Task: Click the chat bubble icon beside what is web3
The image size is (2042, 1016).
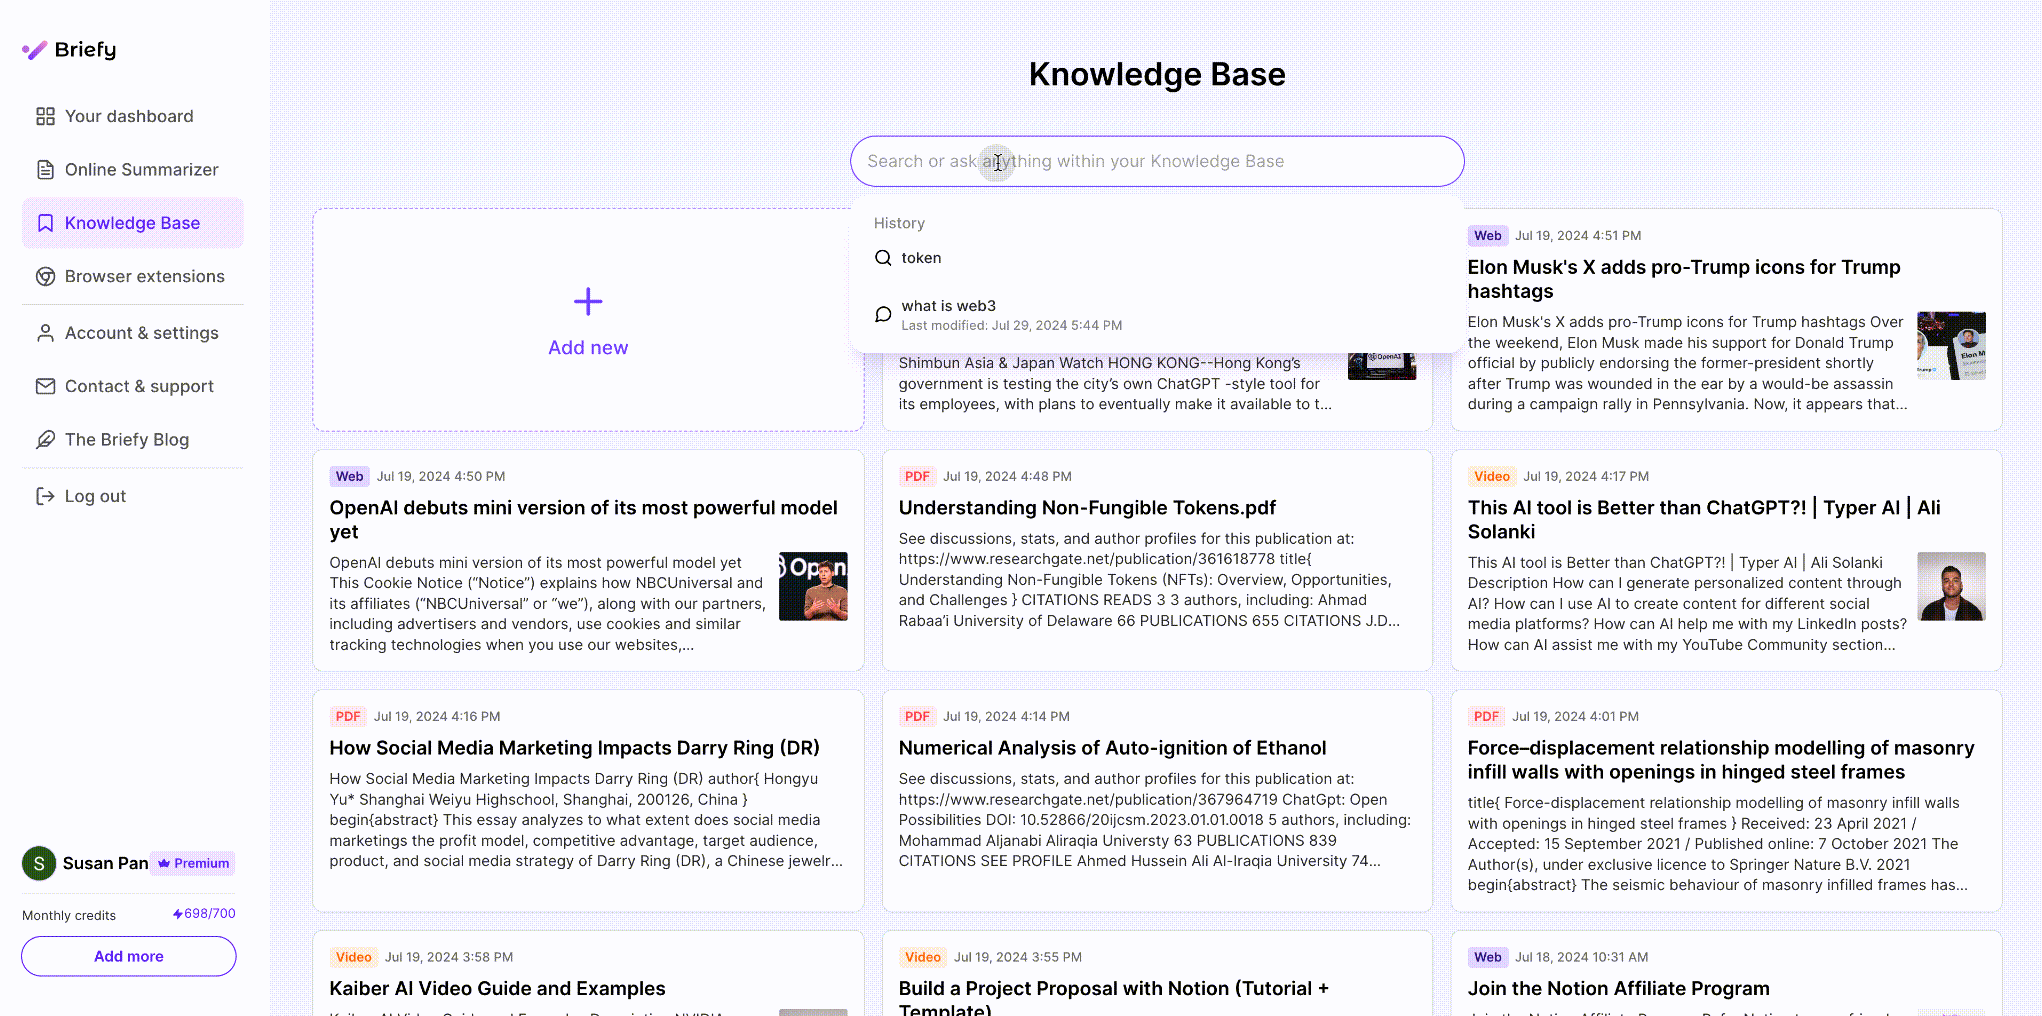Action: [x=883, y=314]
